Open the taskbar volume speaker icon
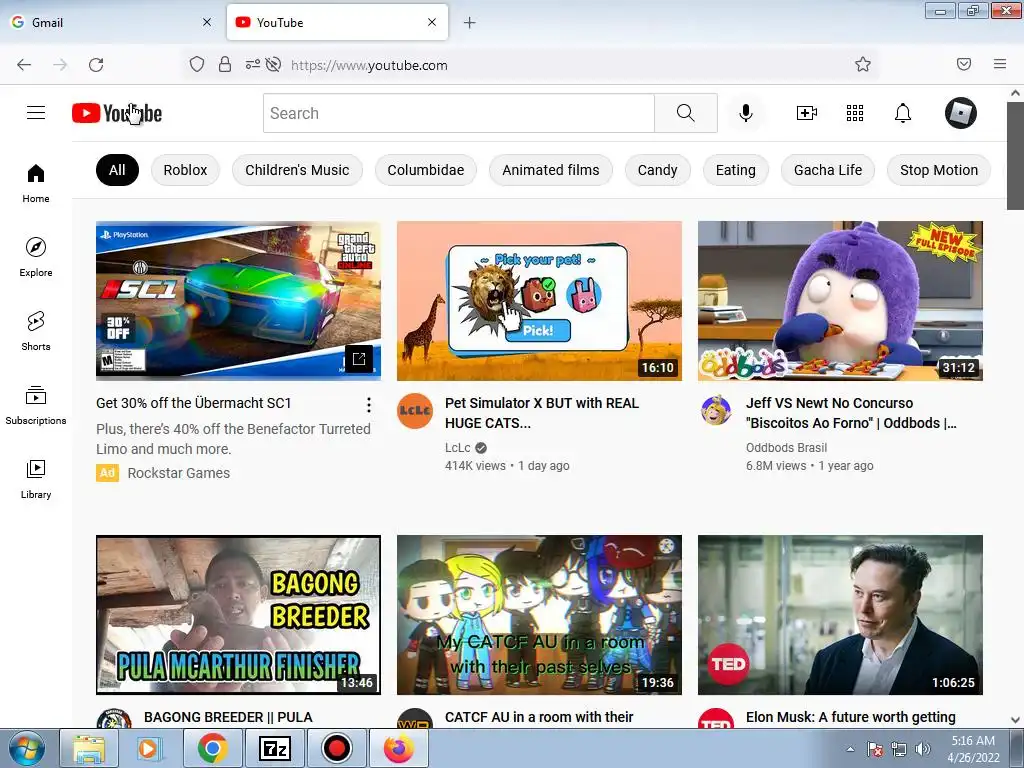This screenshot has height=768, width=1024. click(x=922, y=749)
